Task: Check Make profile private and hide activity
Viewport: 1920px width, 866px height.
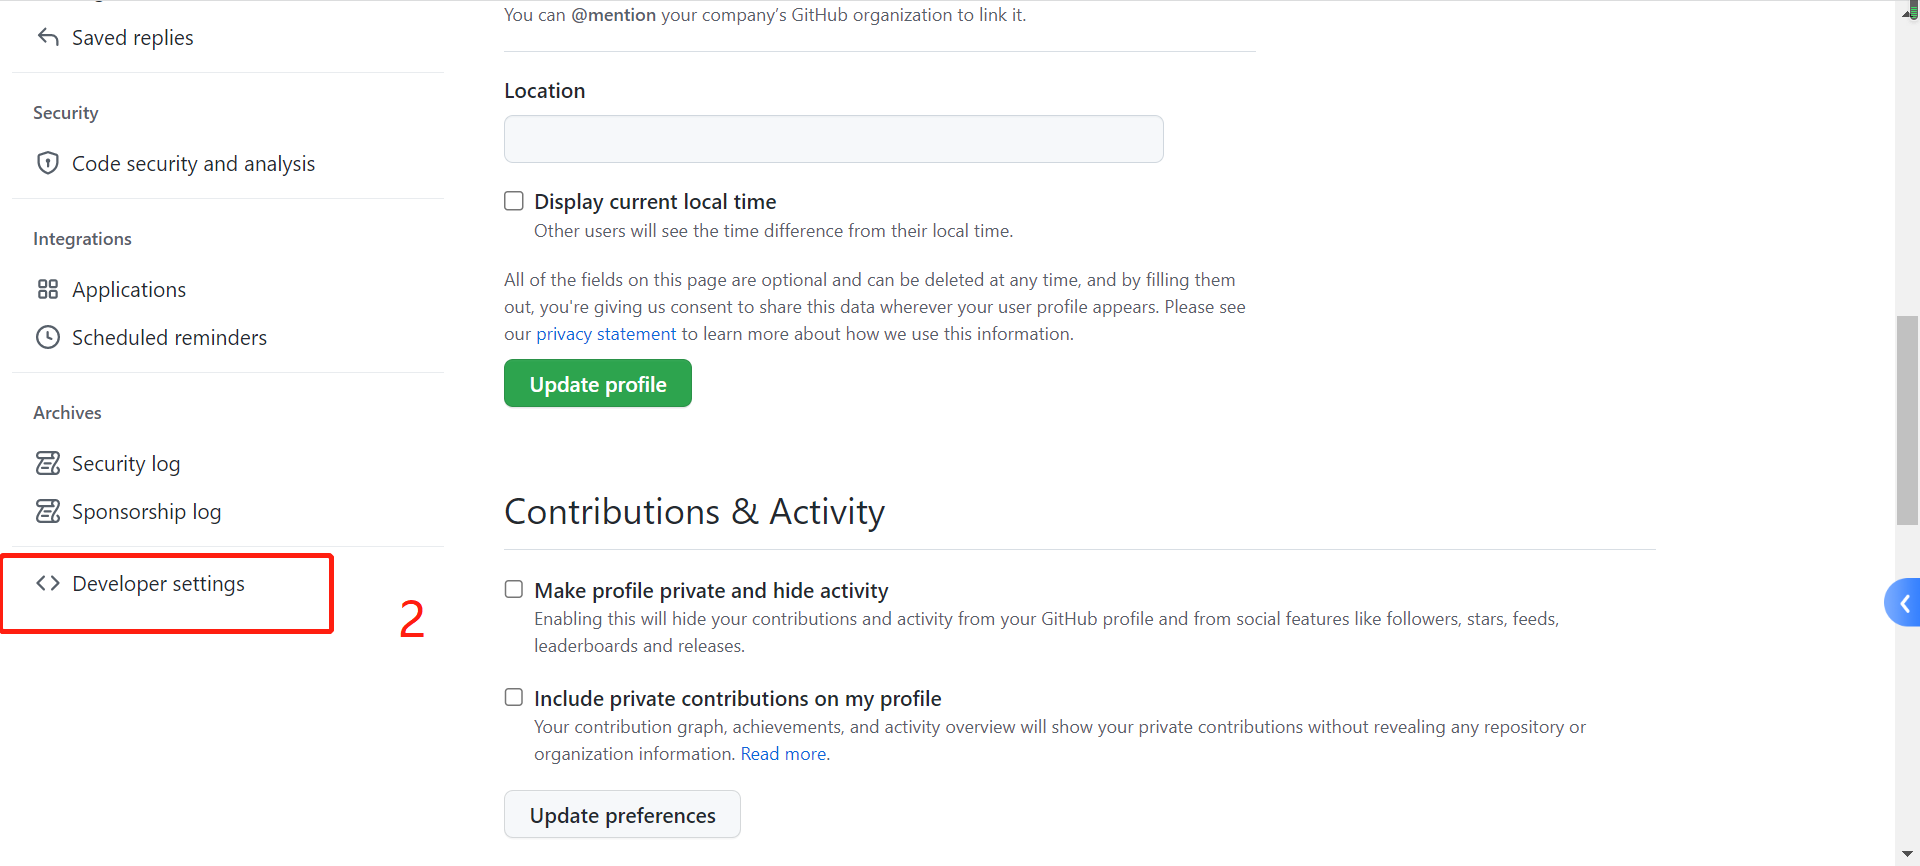Action: tap(514, 589)
